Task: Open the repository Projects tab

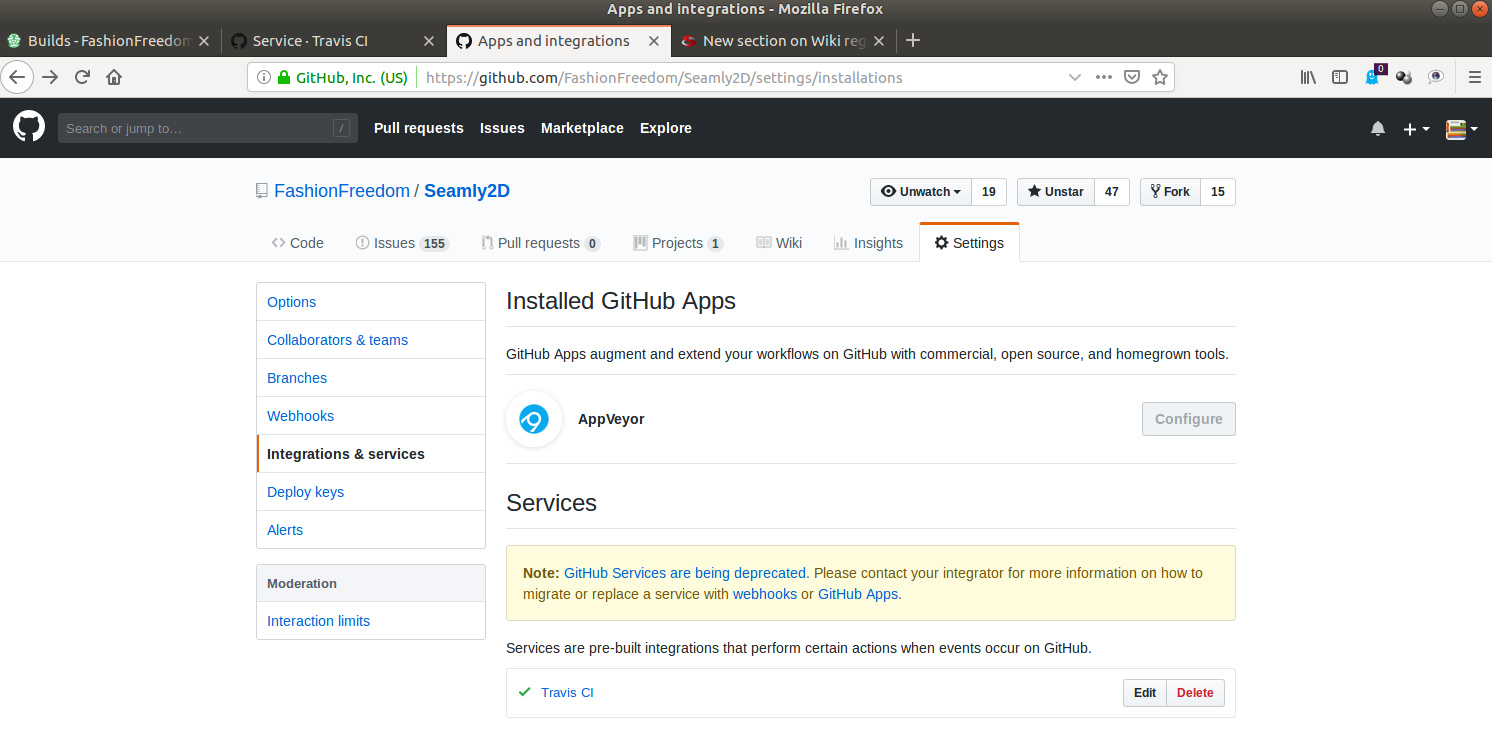Action: [x=678, y=243]
